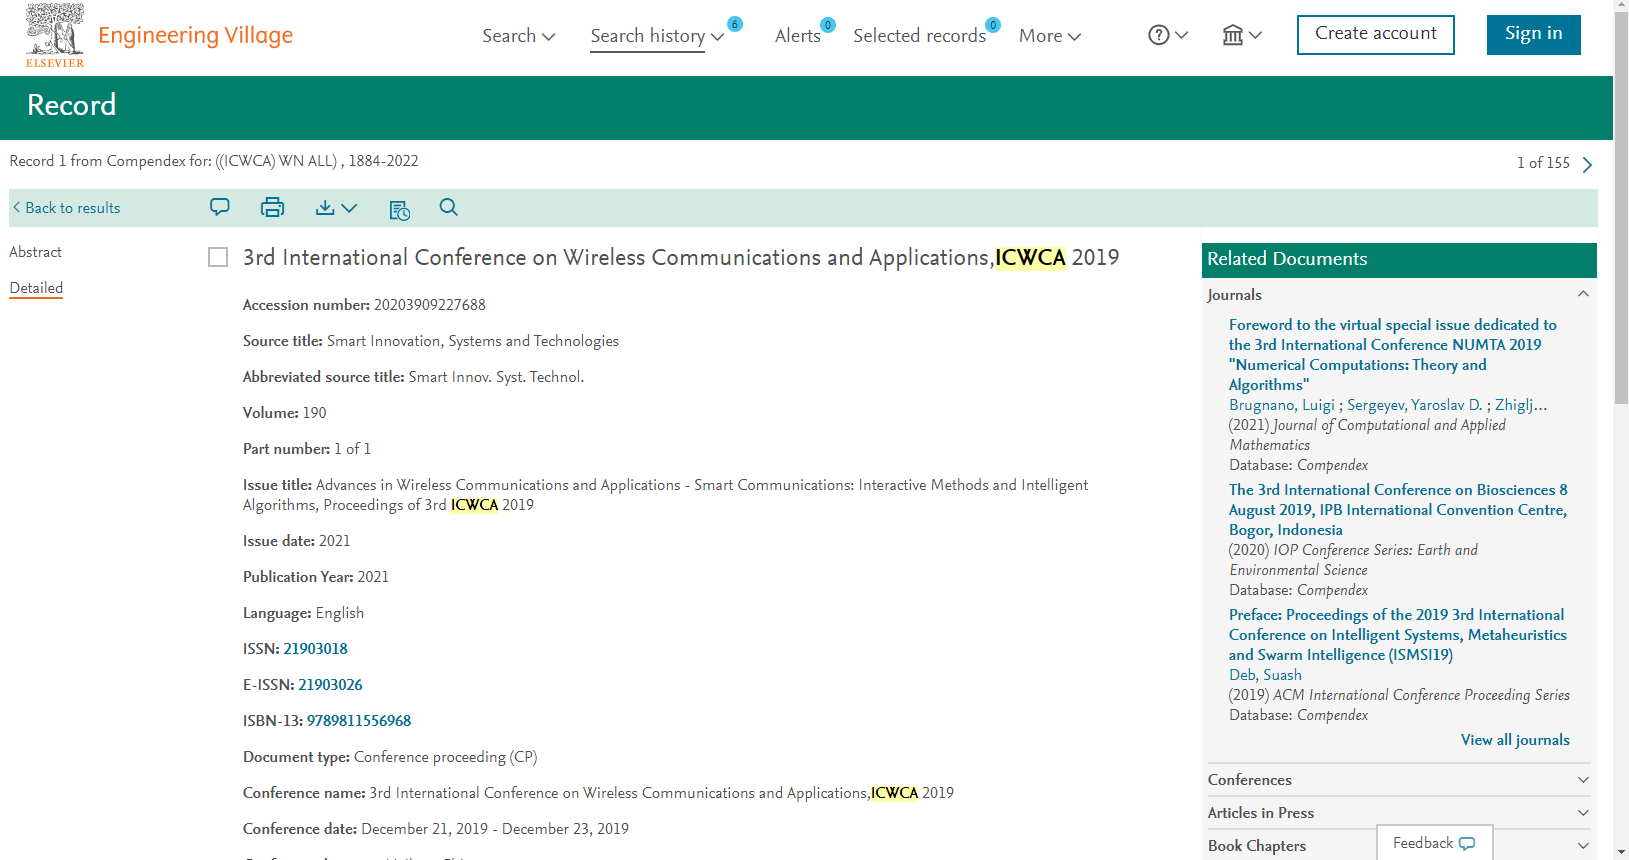Click the '1 of 155' record counter
The width and height of the screenshot is (1629, 860).
[1543, 163]
